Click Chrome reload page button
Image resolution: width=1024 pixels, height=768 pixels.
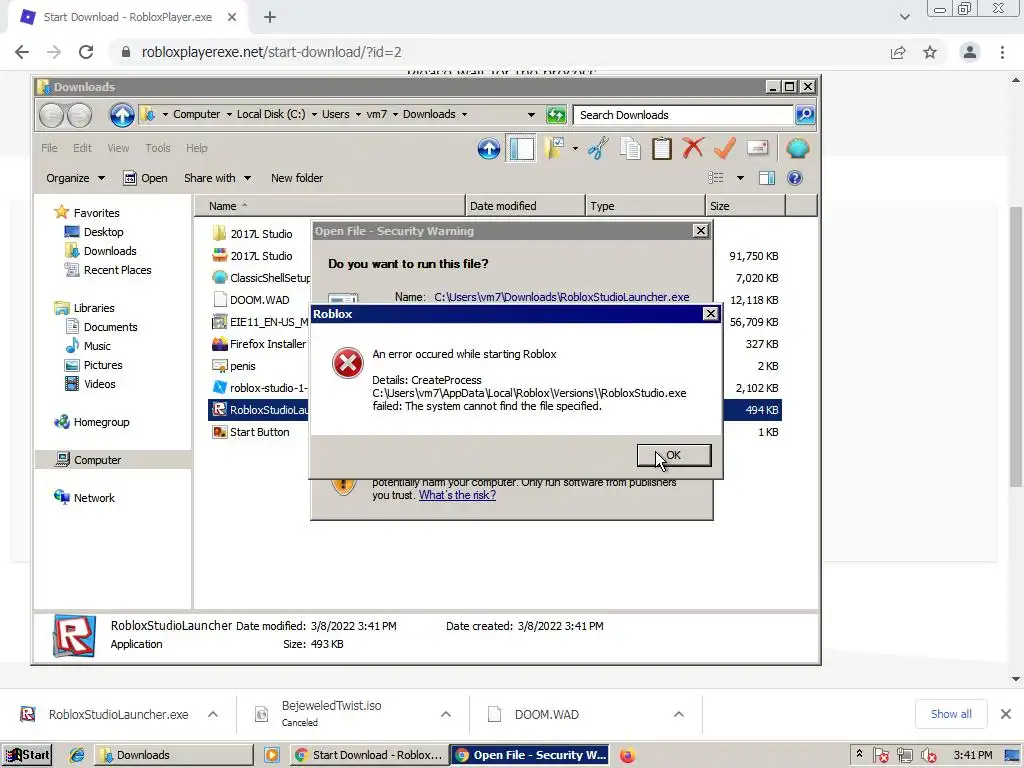coord(86,52)
